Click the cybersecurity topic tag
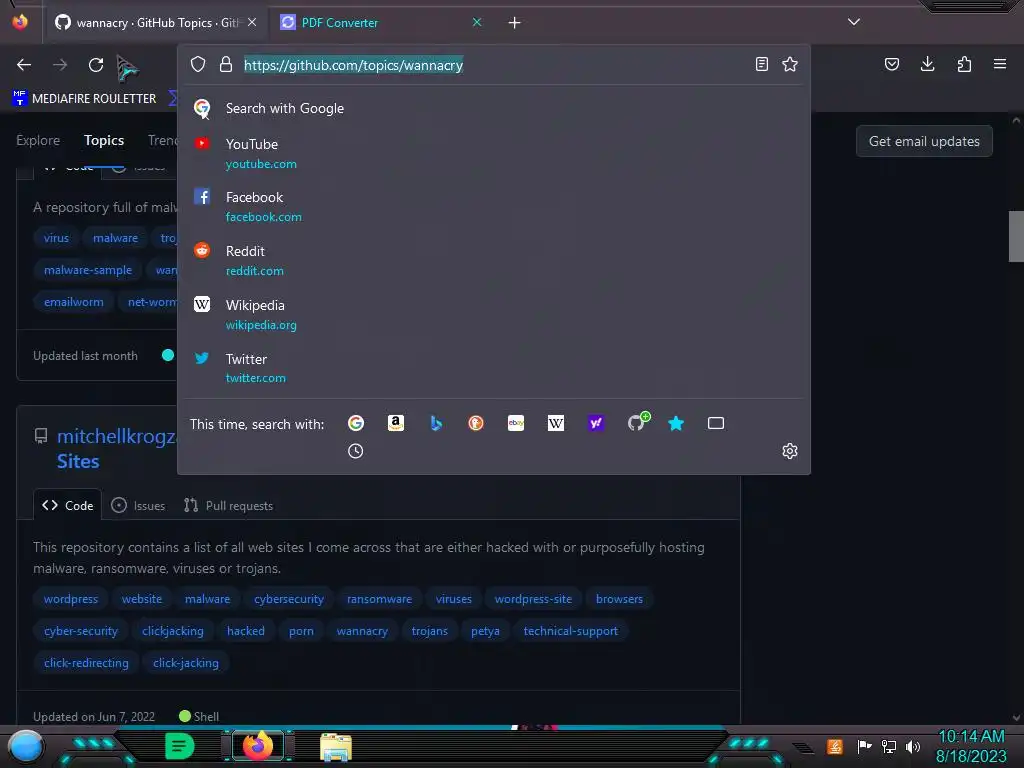1024x768 pixels. click(x=289, y=599)
